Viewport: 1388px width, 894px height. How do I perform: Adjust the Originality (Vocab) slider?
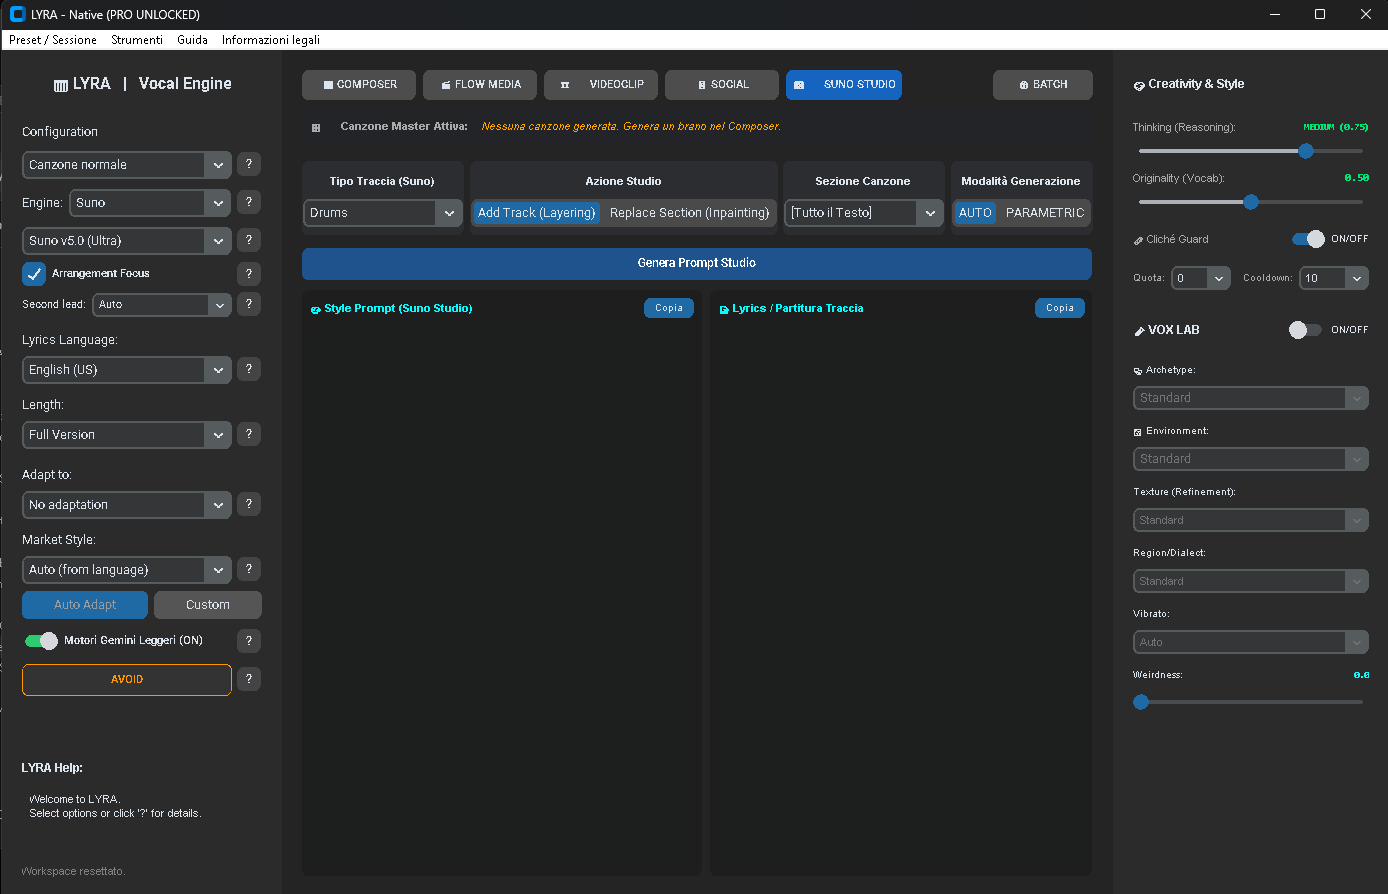point(1251,202)
